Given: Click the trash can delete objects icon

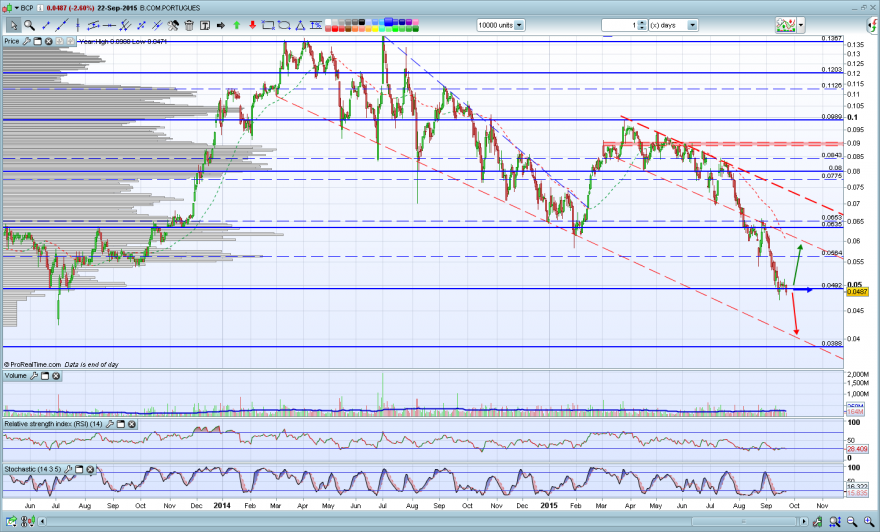Looking at the screenshot, I should click(x=189, y=25).
